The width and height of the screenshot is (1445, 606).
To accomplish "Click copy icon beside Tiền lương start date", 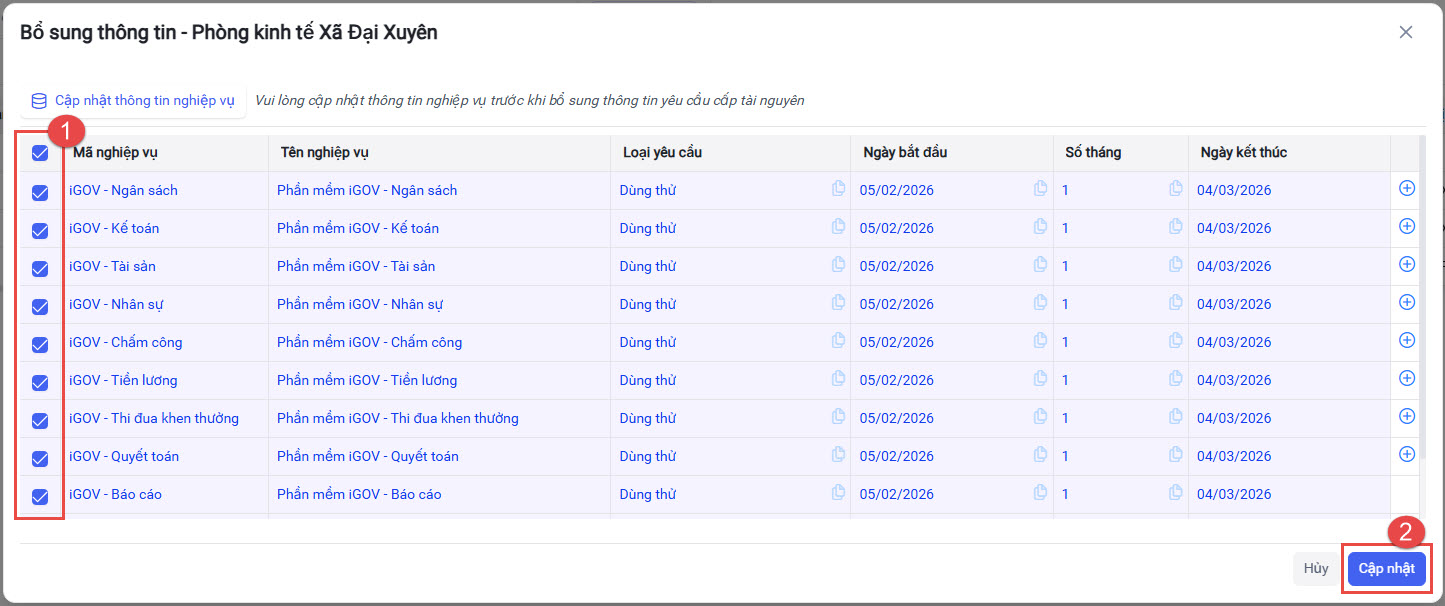I will pyautogui.click(x=1041, y=378).
